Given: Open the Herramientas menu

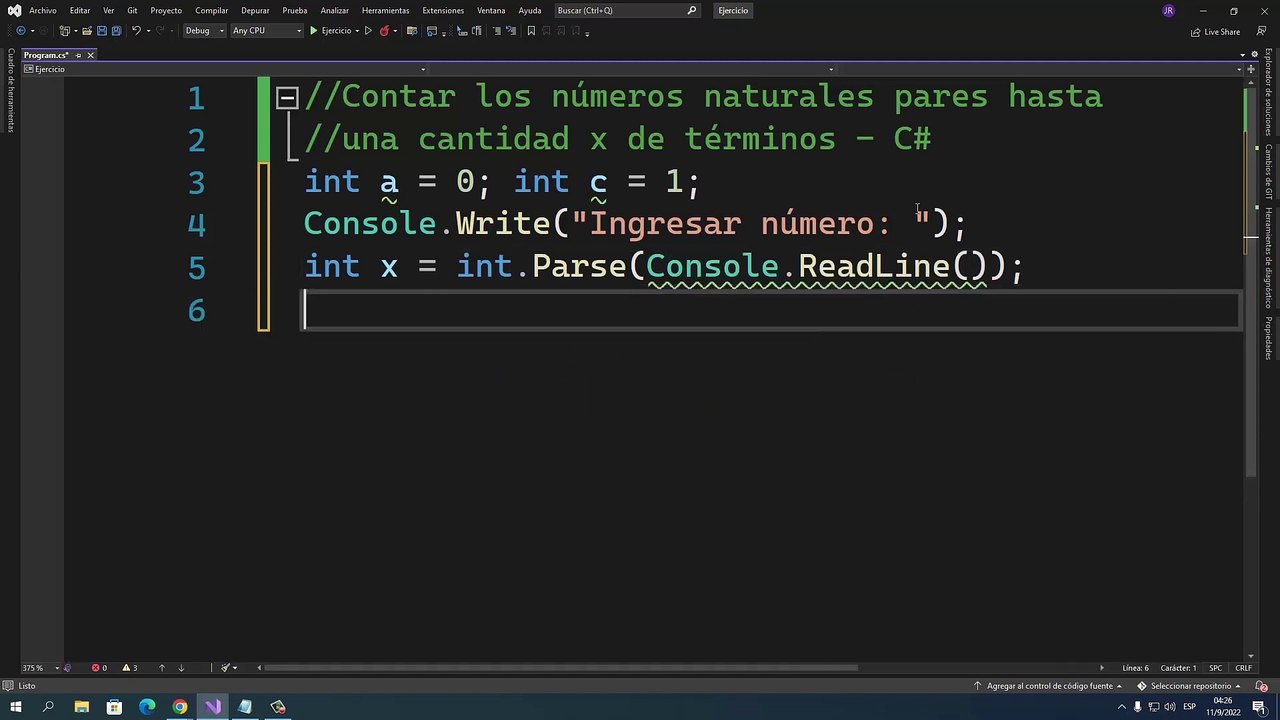Looking at the screenshot, I should pos(386,10).
